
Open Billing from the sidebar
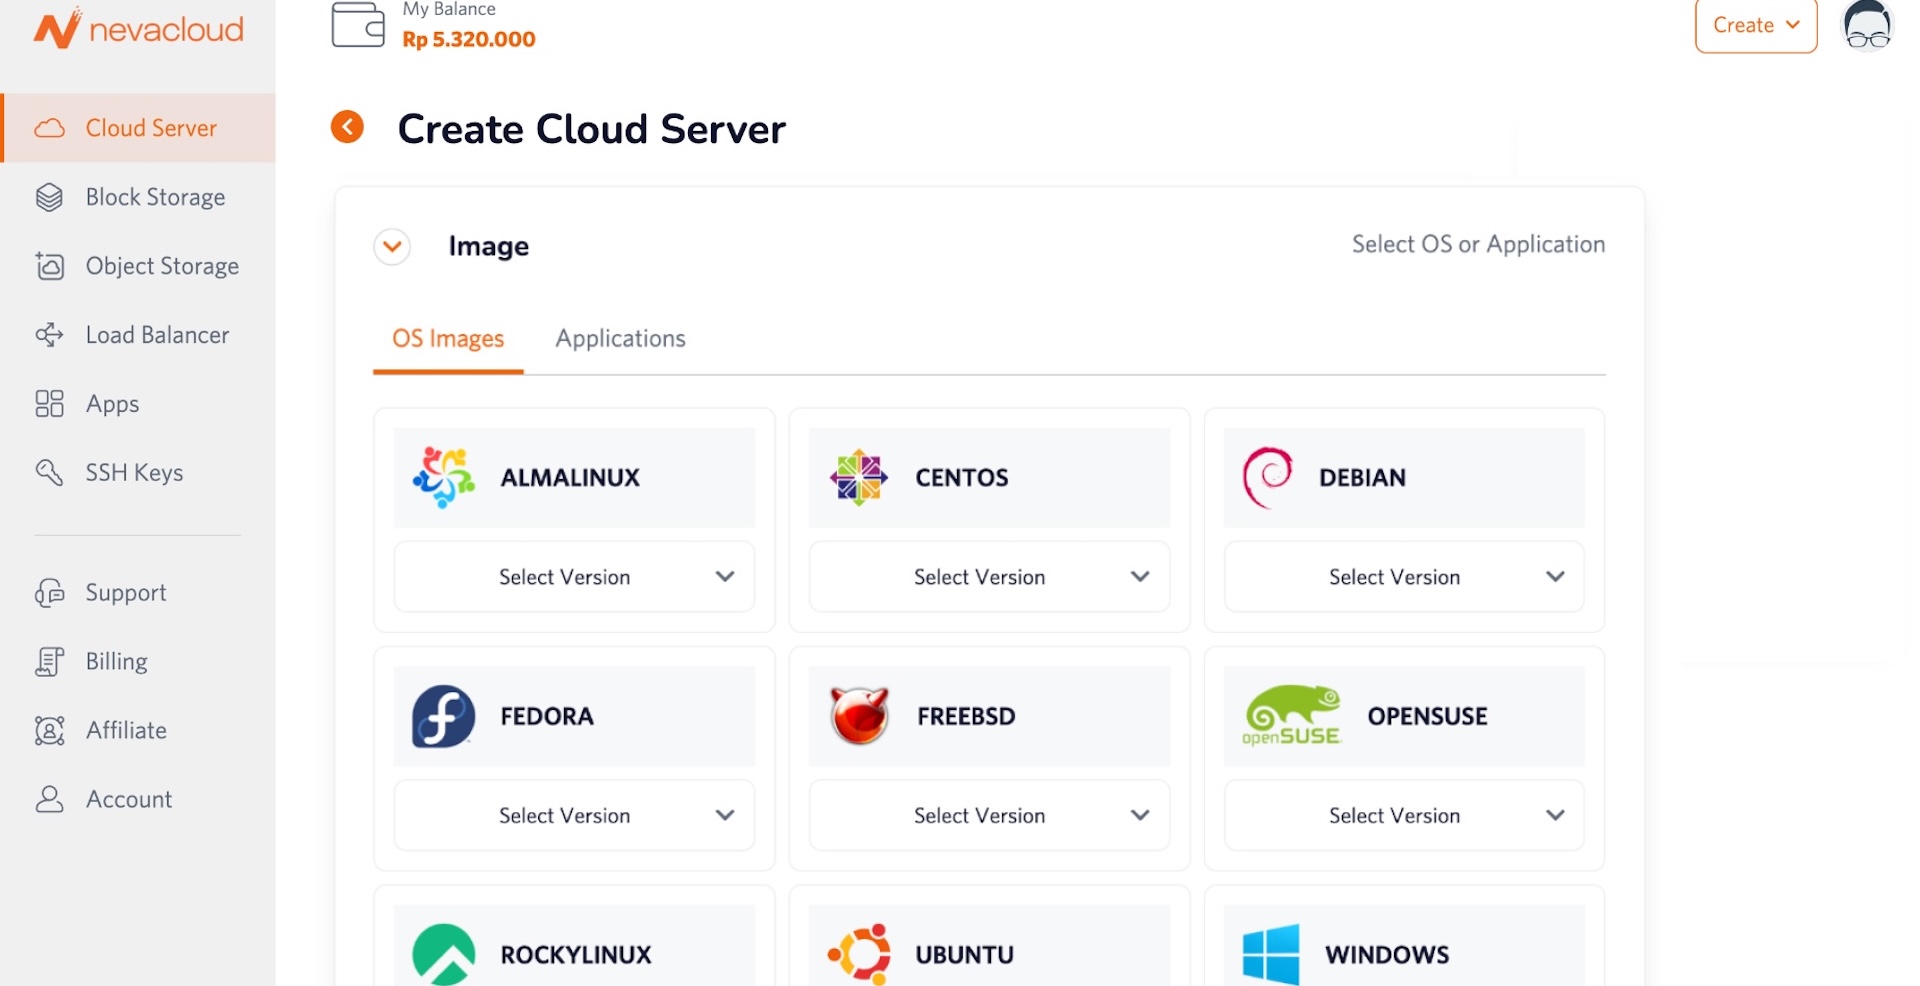tap(116, 661)
